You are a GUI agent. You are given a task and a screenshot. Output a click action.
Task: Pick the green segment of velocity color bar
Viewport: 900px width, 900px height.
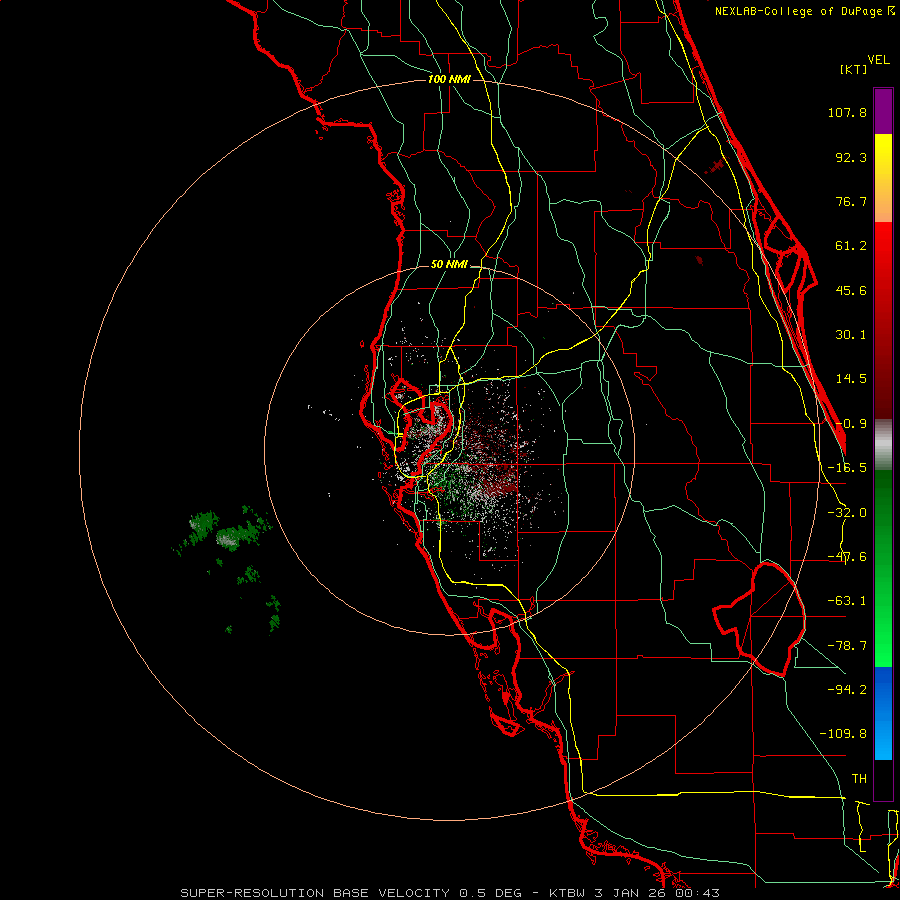[x=883, y=568]
